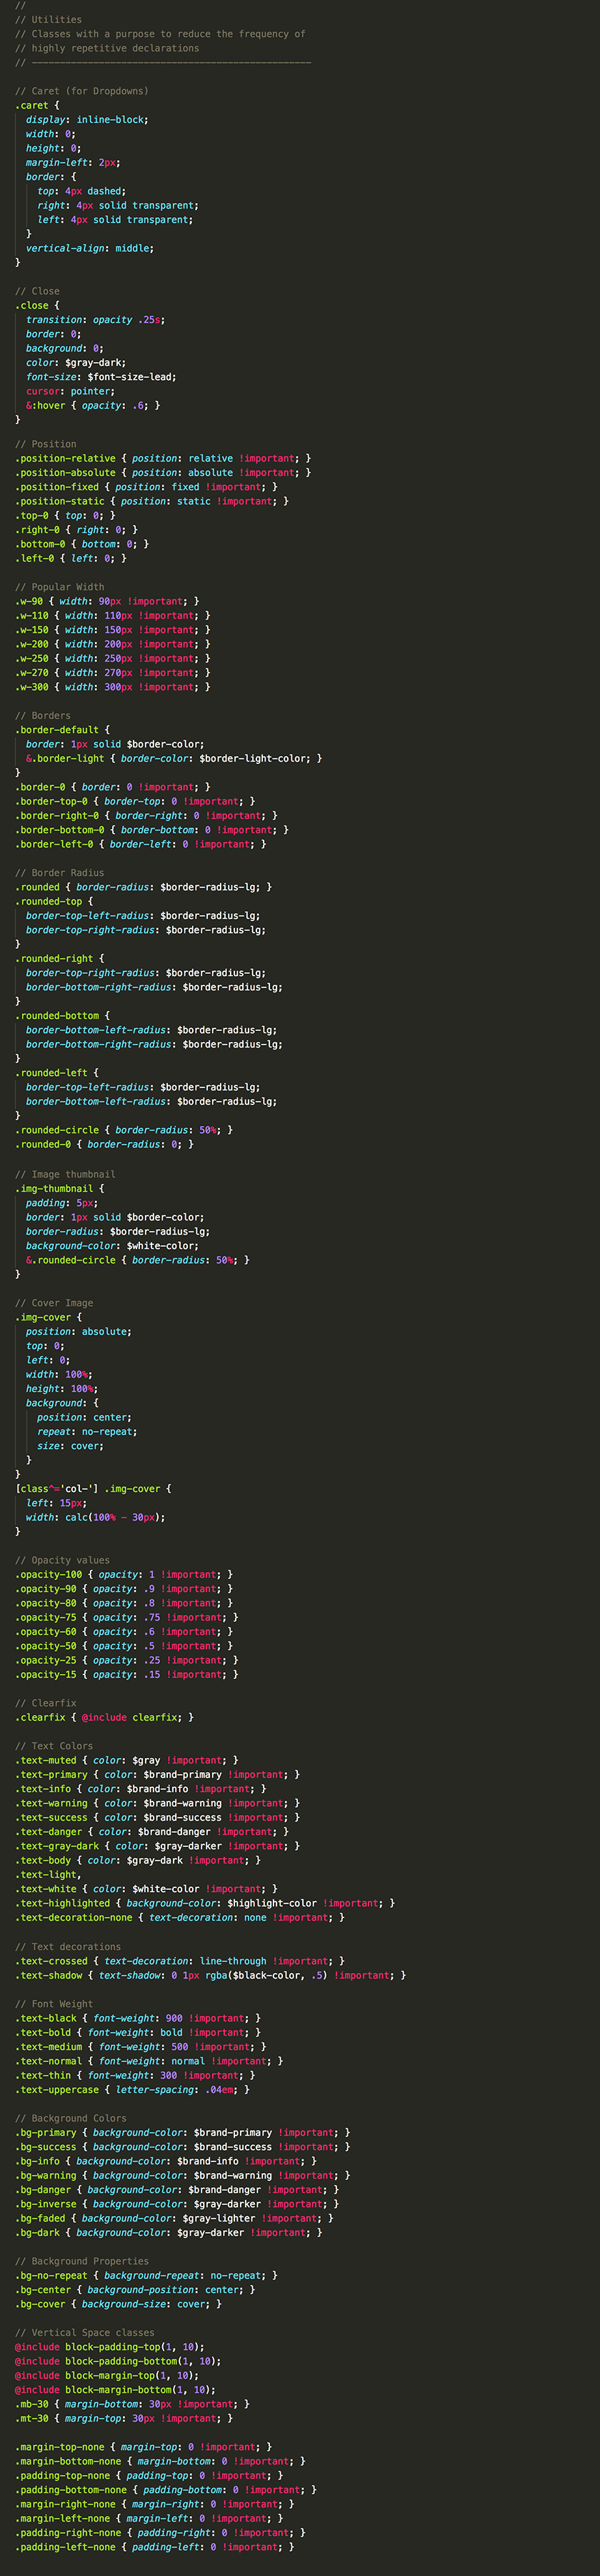
Task: Place cursor on the '// Close' comment
Action: click(x=38, y=291)
